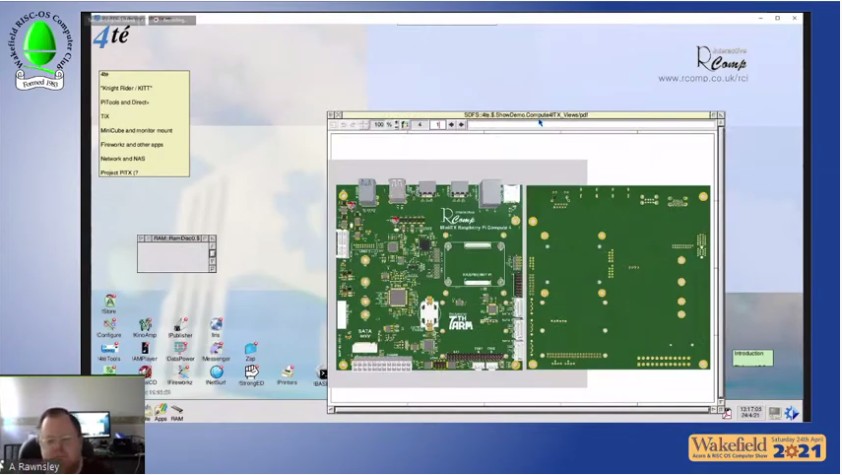
Task: Launch the Publisher desktop icon
Action: pyautogui.click(x=180, y=327)
